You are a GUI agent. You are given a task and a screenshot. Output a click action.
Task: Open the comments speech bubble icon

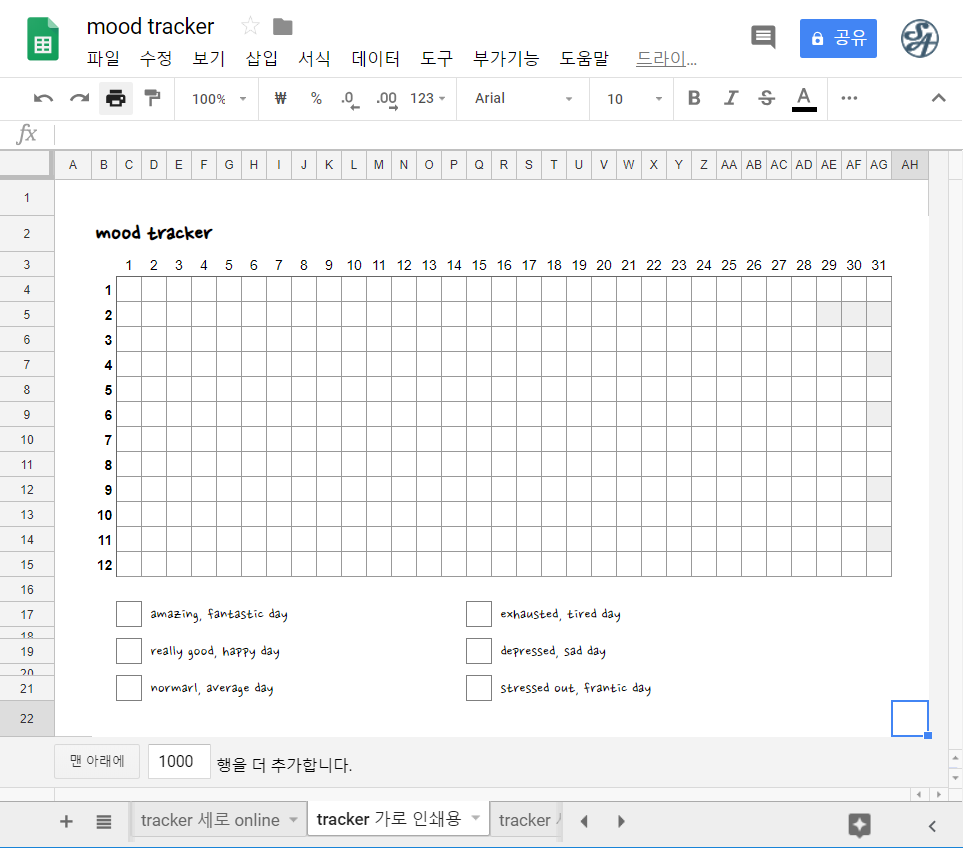(763, 38)
